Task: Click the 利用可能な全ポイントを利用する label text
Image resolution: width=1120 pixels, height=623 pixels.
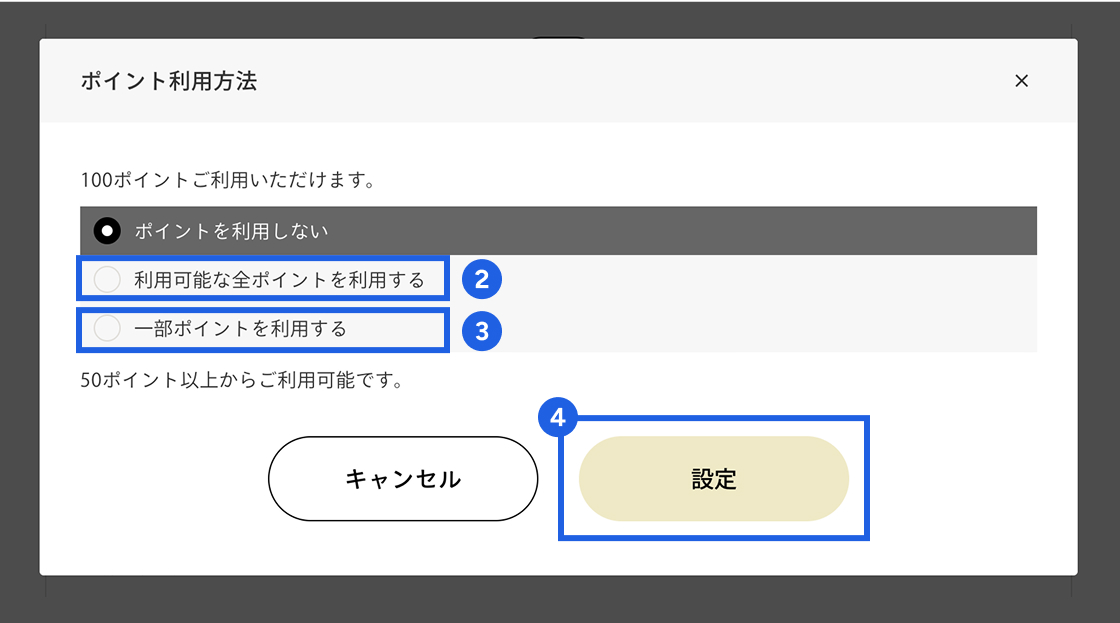Action: (279, 280)
